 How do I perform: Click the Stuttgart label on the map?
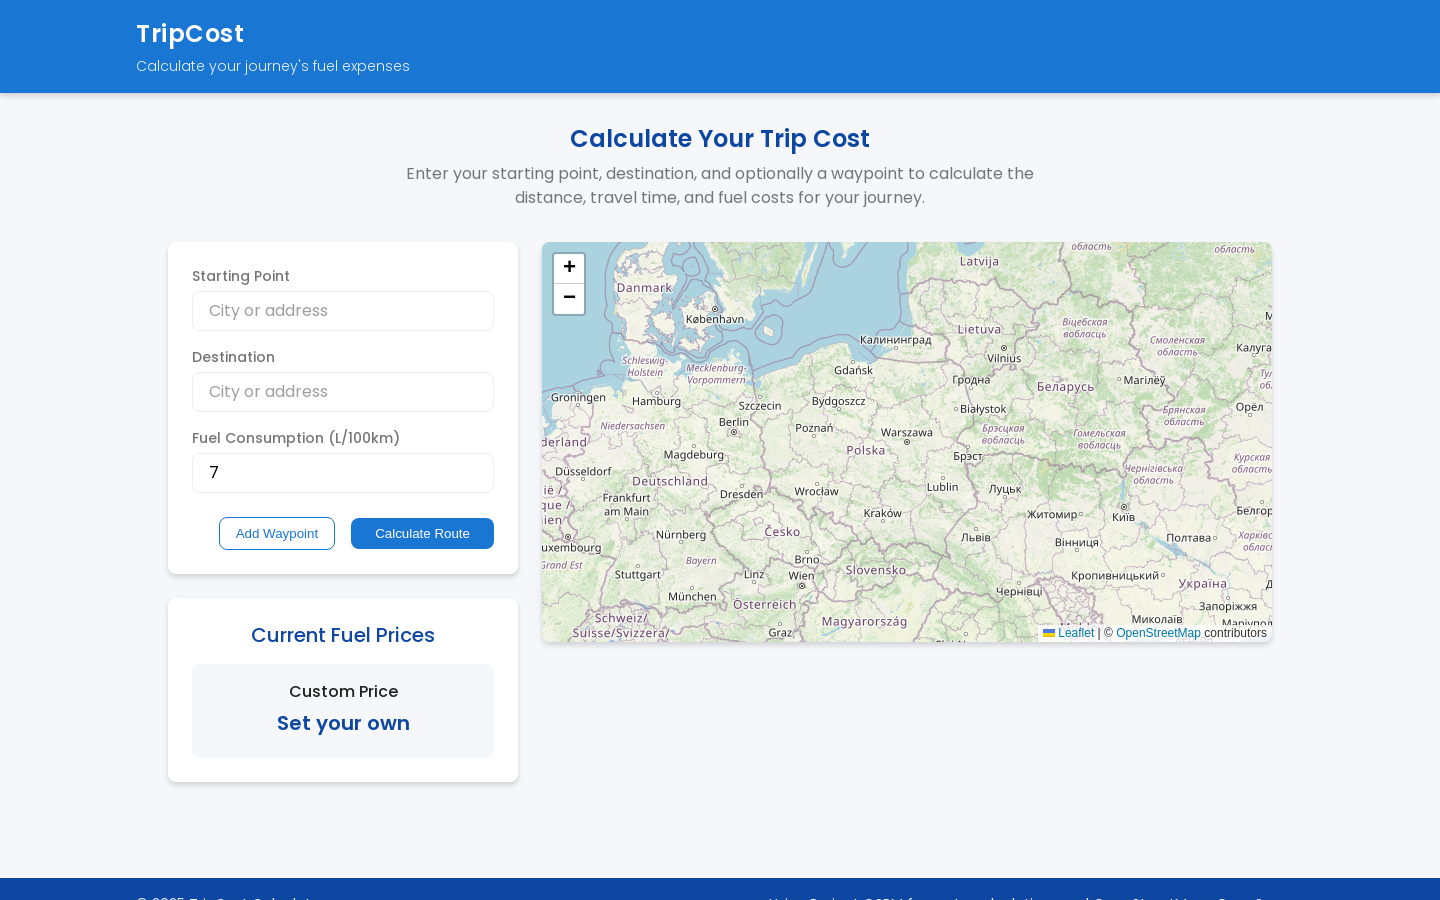point(638,575)
